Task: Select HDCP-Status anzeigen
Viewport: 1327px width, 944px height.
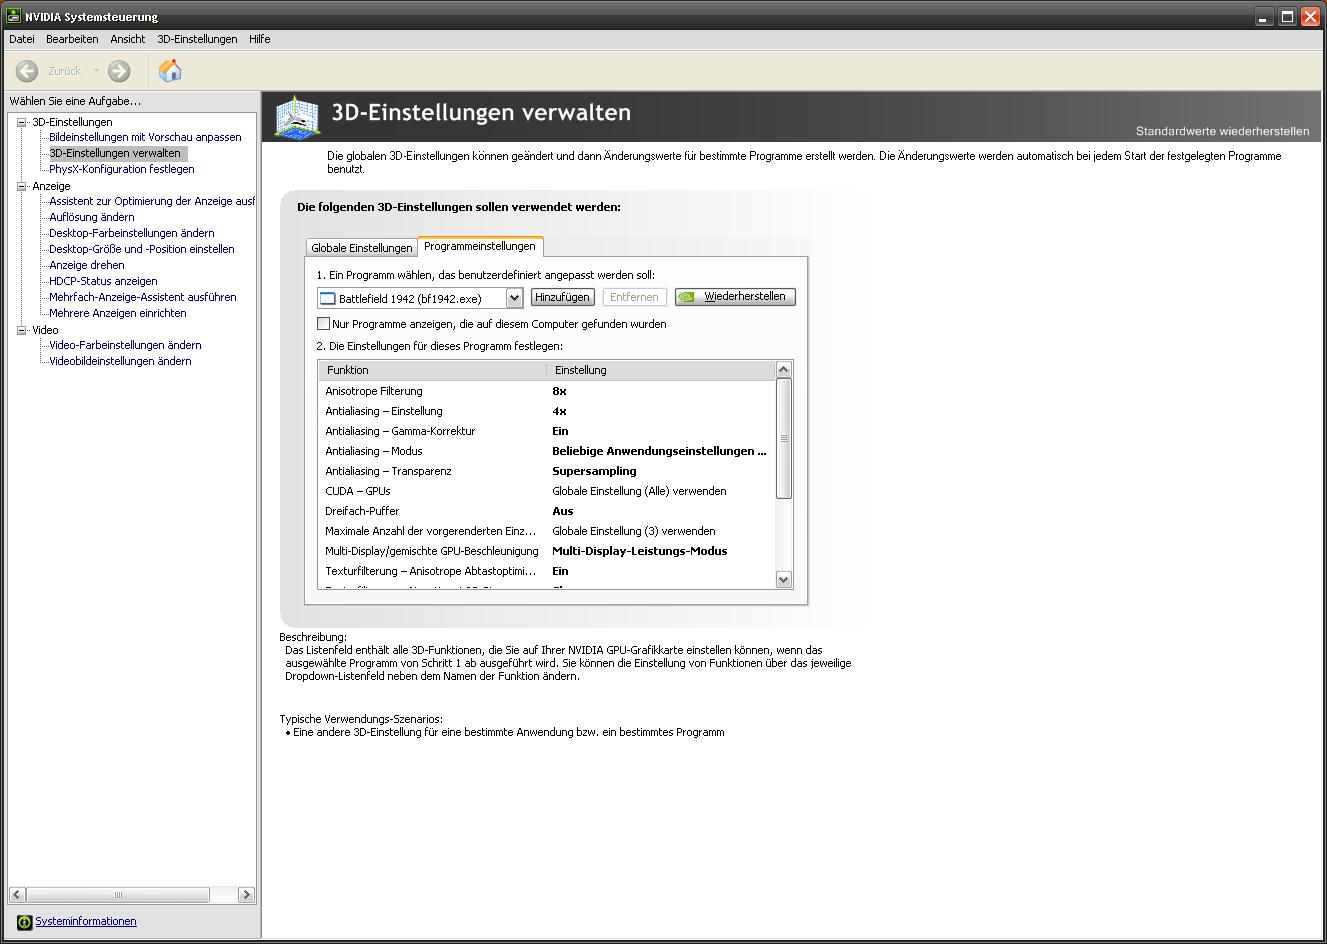Action: [x=103, y=281]
